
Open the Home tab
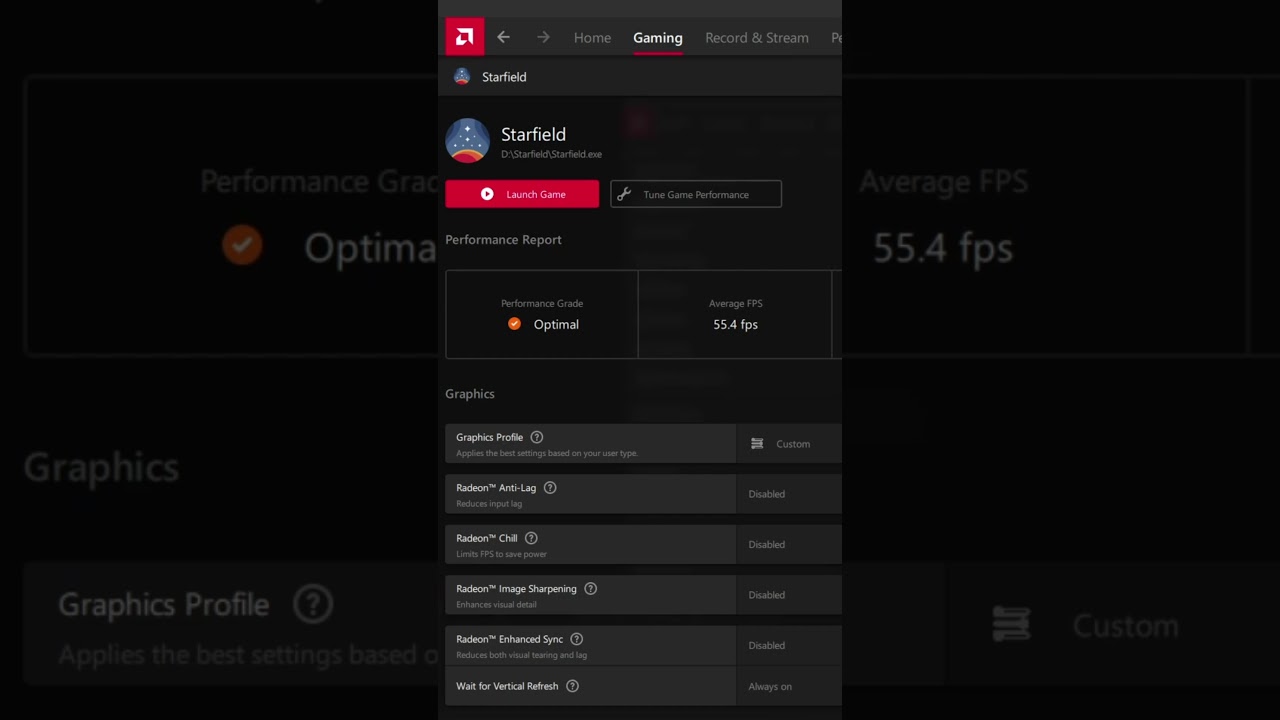point(592,38)
